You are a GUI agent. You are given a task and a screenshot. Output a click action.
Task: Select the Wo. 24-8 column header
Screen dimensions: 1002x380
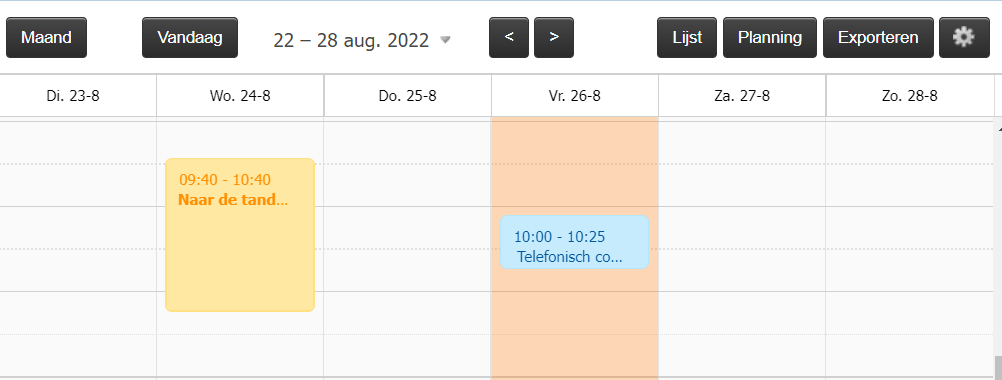click(240, 96)
